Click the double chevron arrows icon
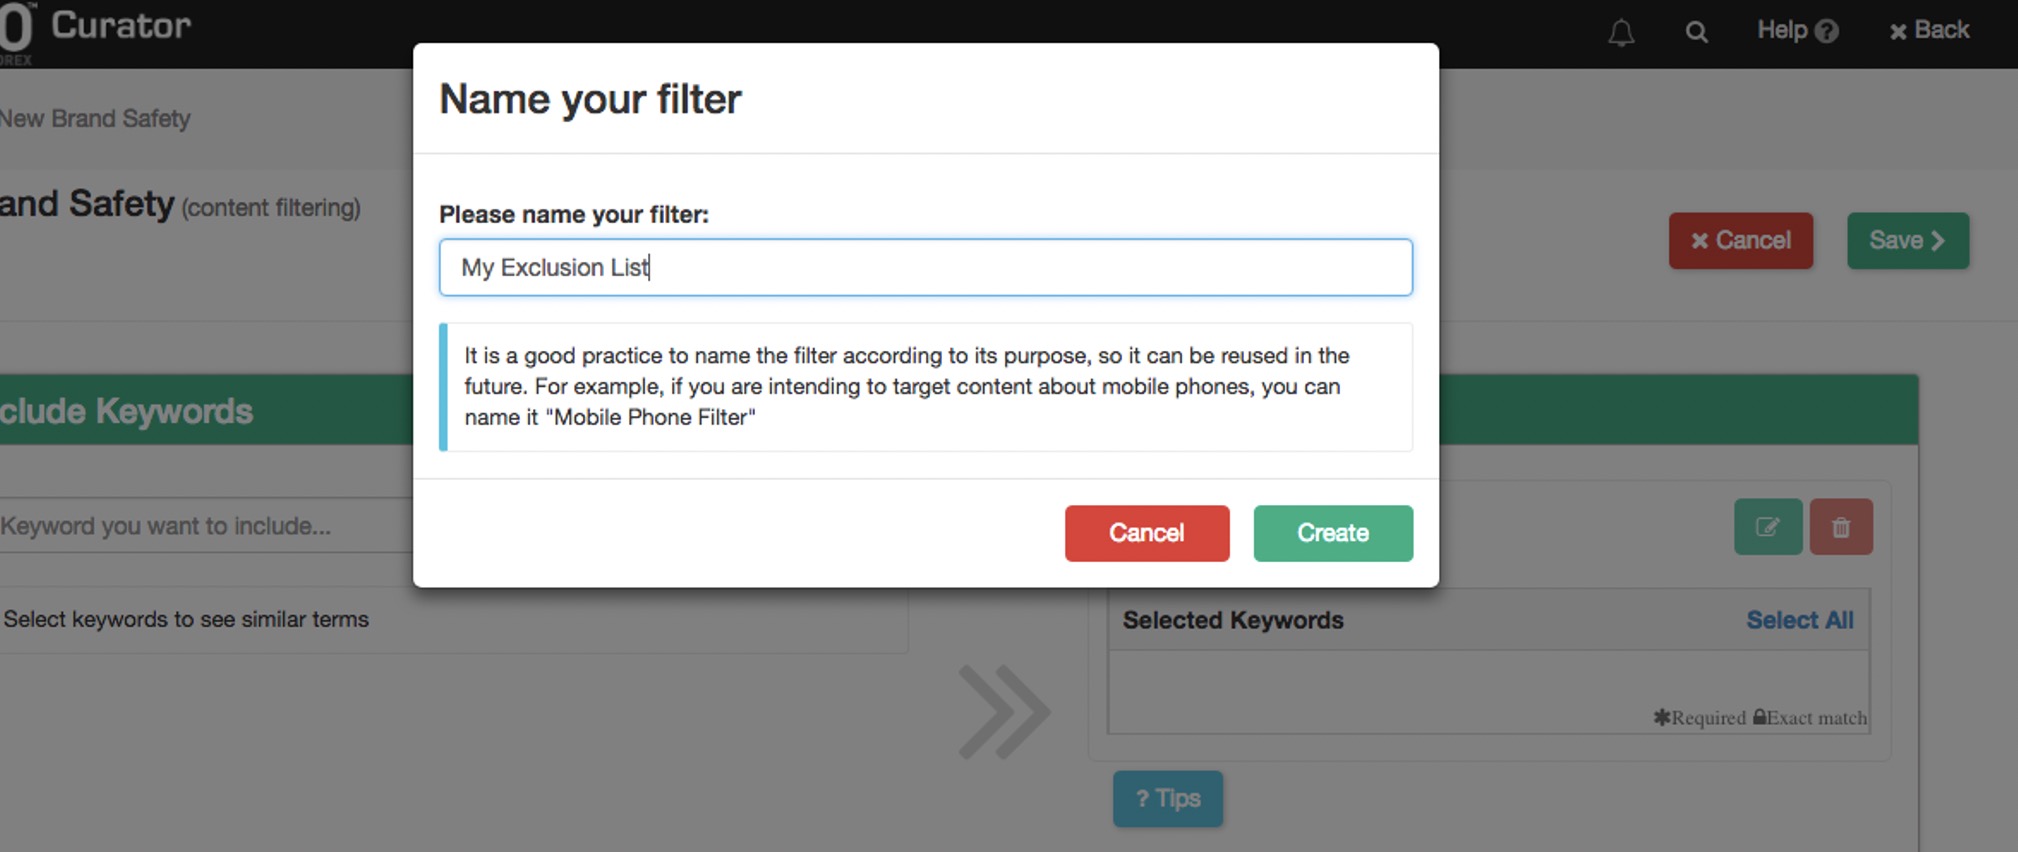 click(x=1003, y=712)
